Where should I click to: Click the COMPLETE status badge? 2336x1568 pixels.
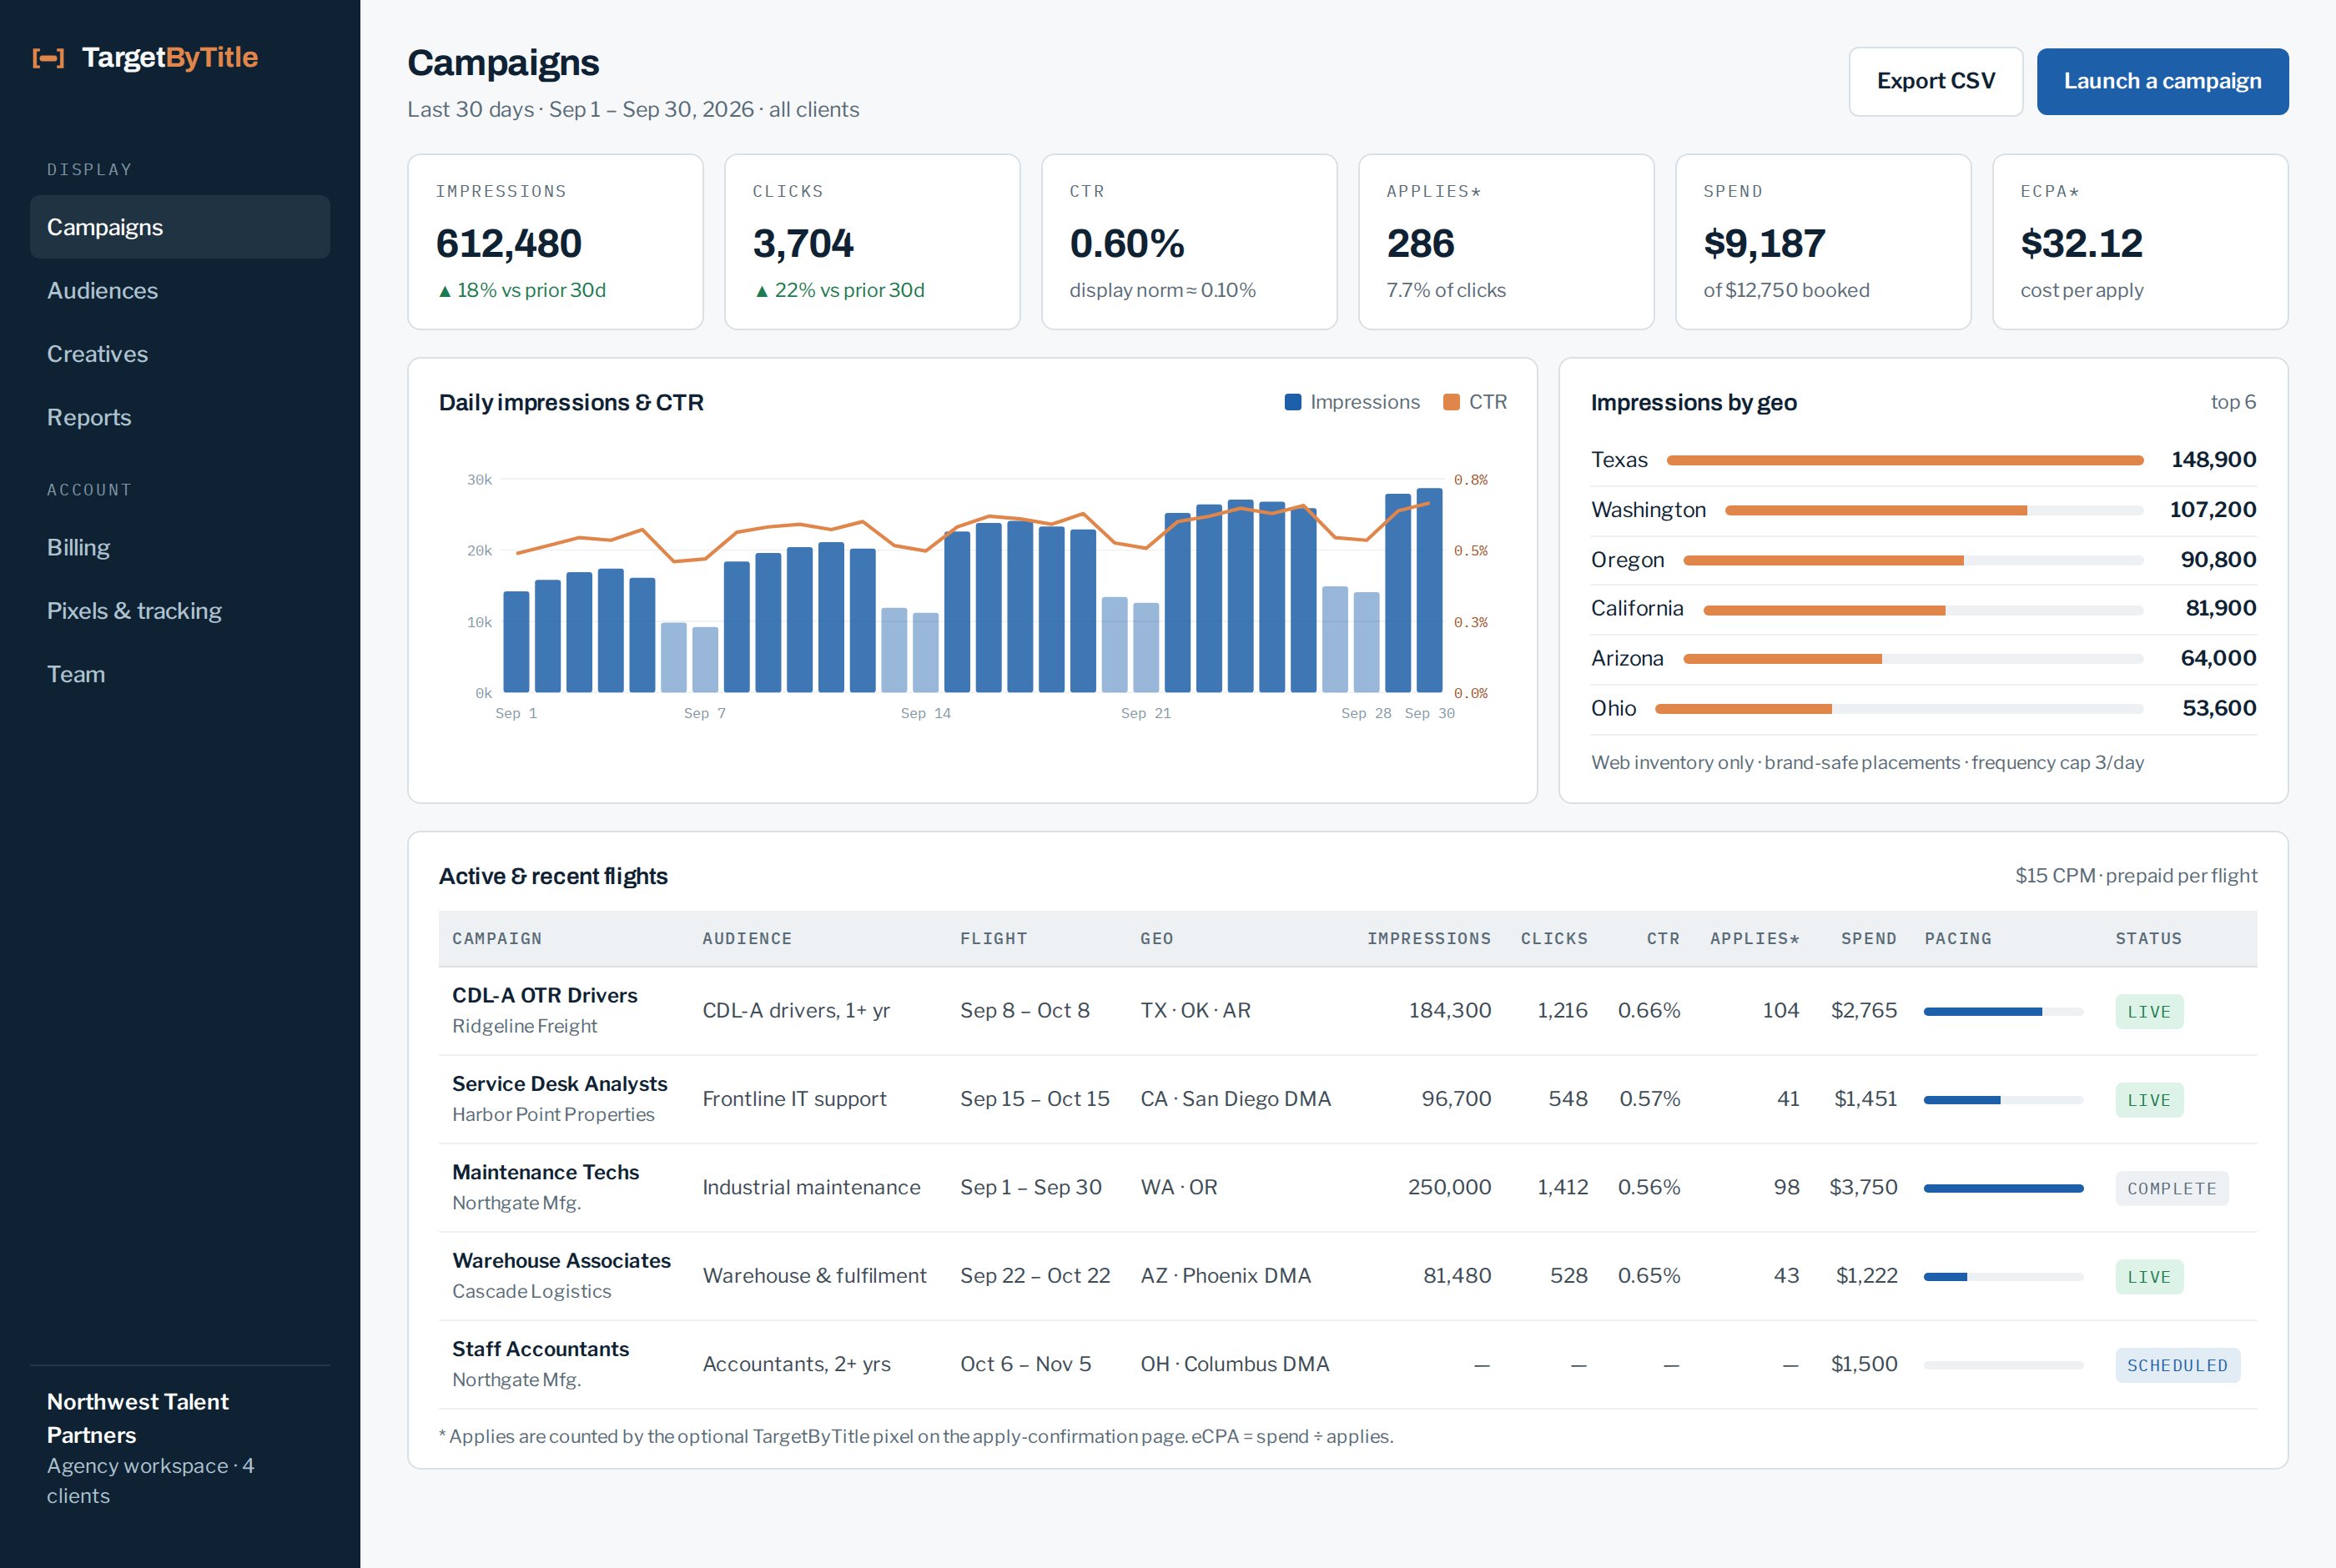coord(2171,1188)
